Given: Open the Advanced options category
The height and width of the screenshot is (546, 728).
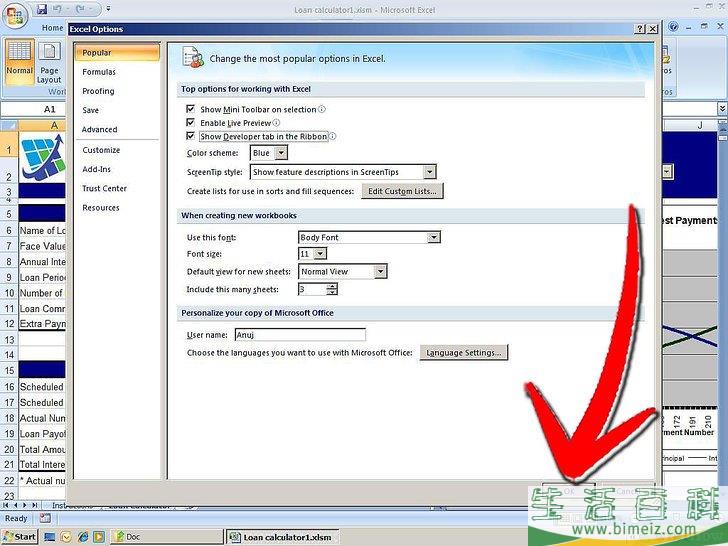Looking at the screenshot, I should pyautogui.click(x=117, y=130).
